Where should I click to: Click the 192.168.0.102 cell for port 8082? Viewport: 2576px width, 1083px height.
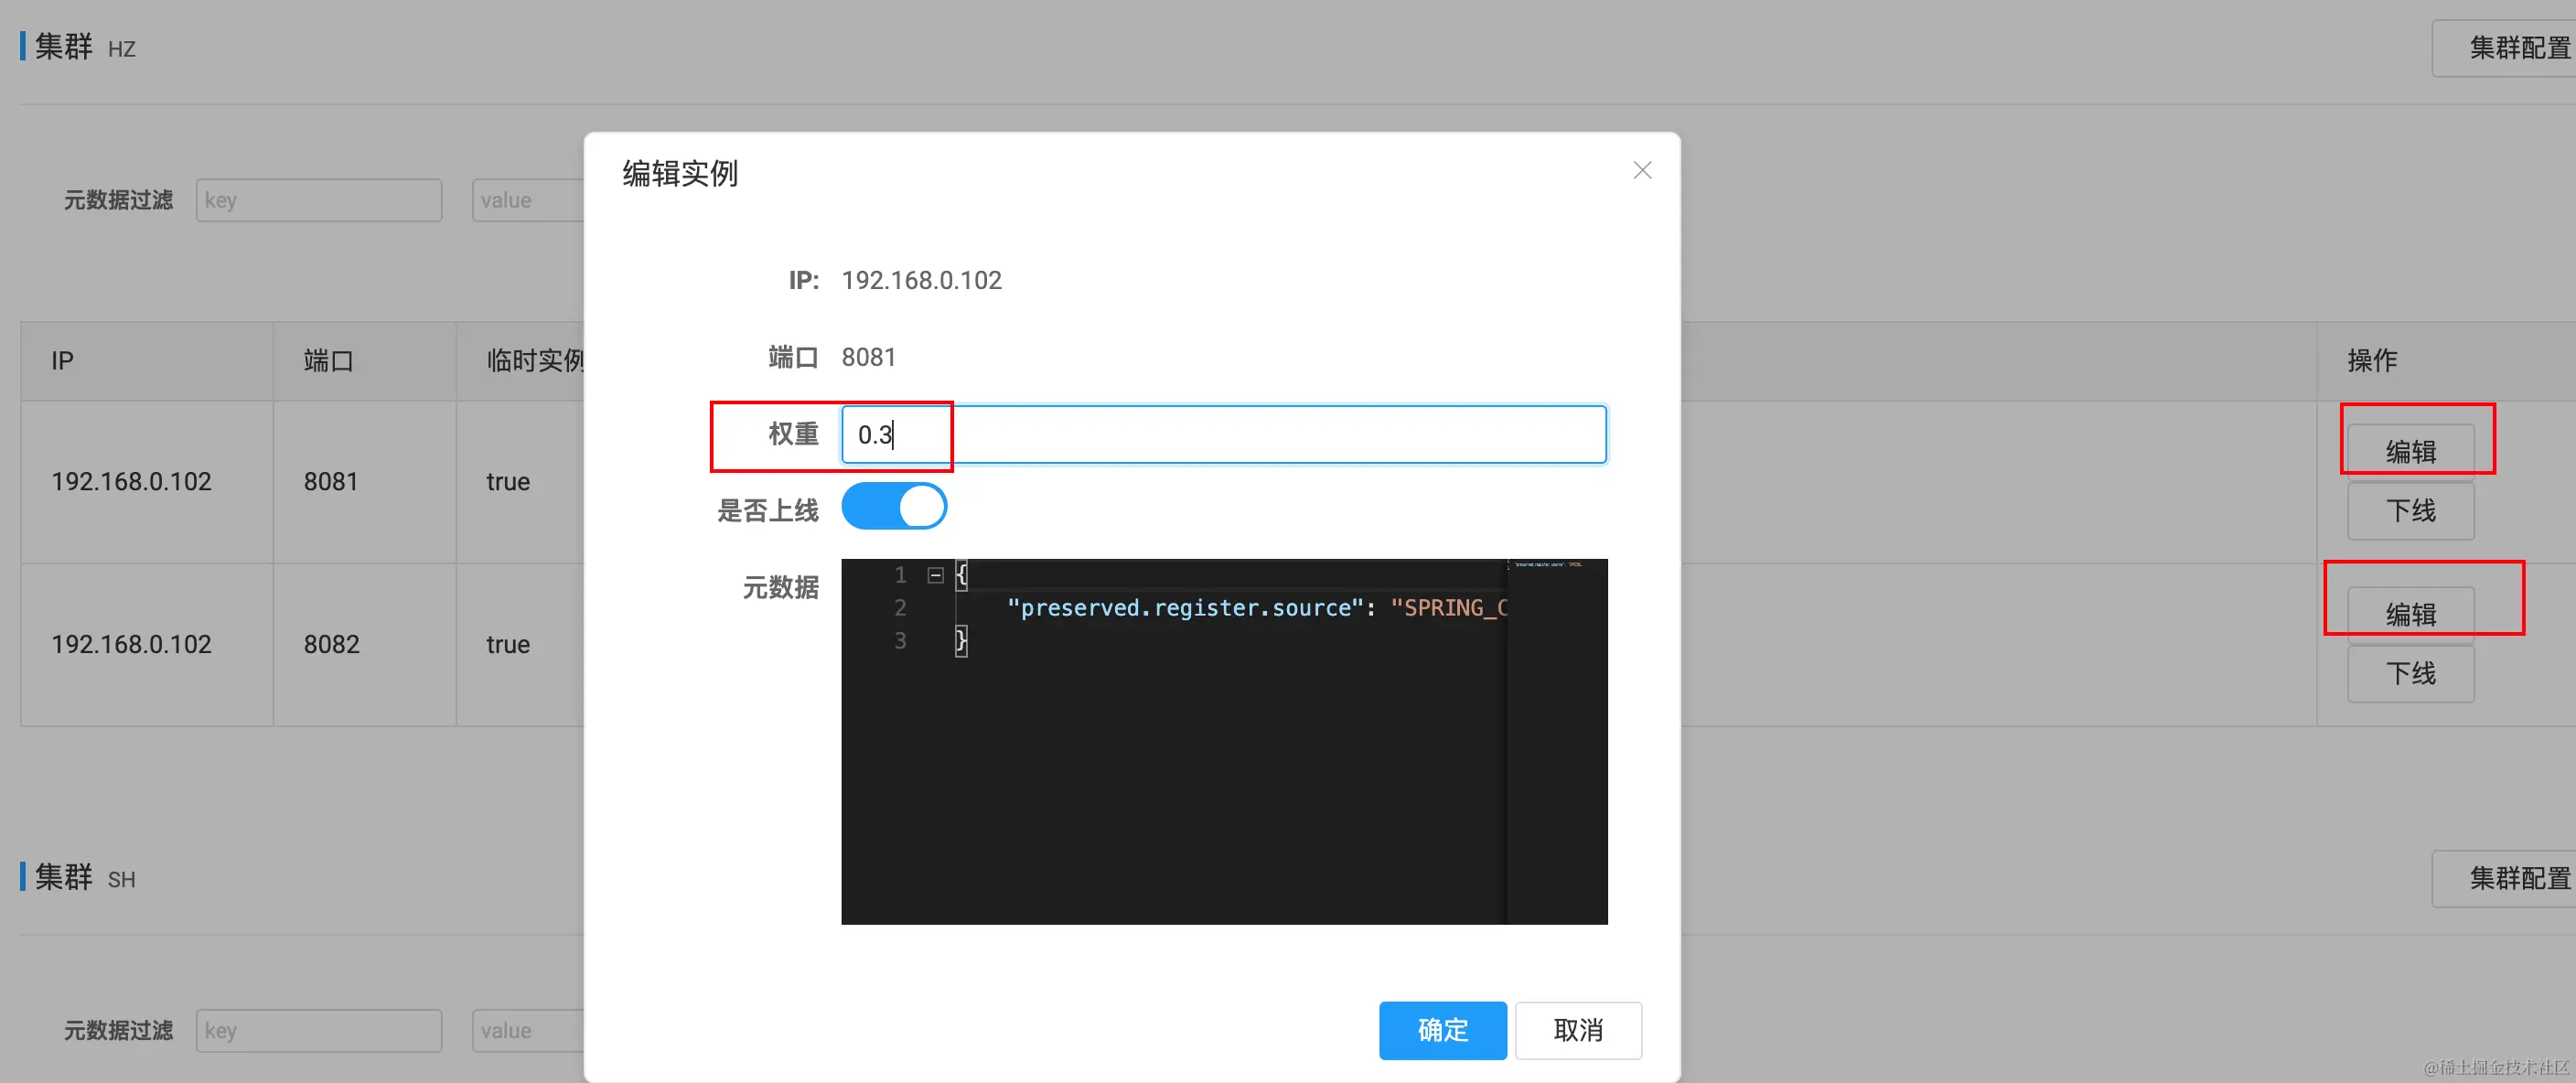coord(131,644)
